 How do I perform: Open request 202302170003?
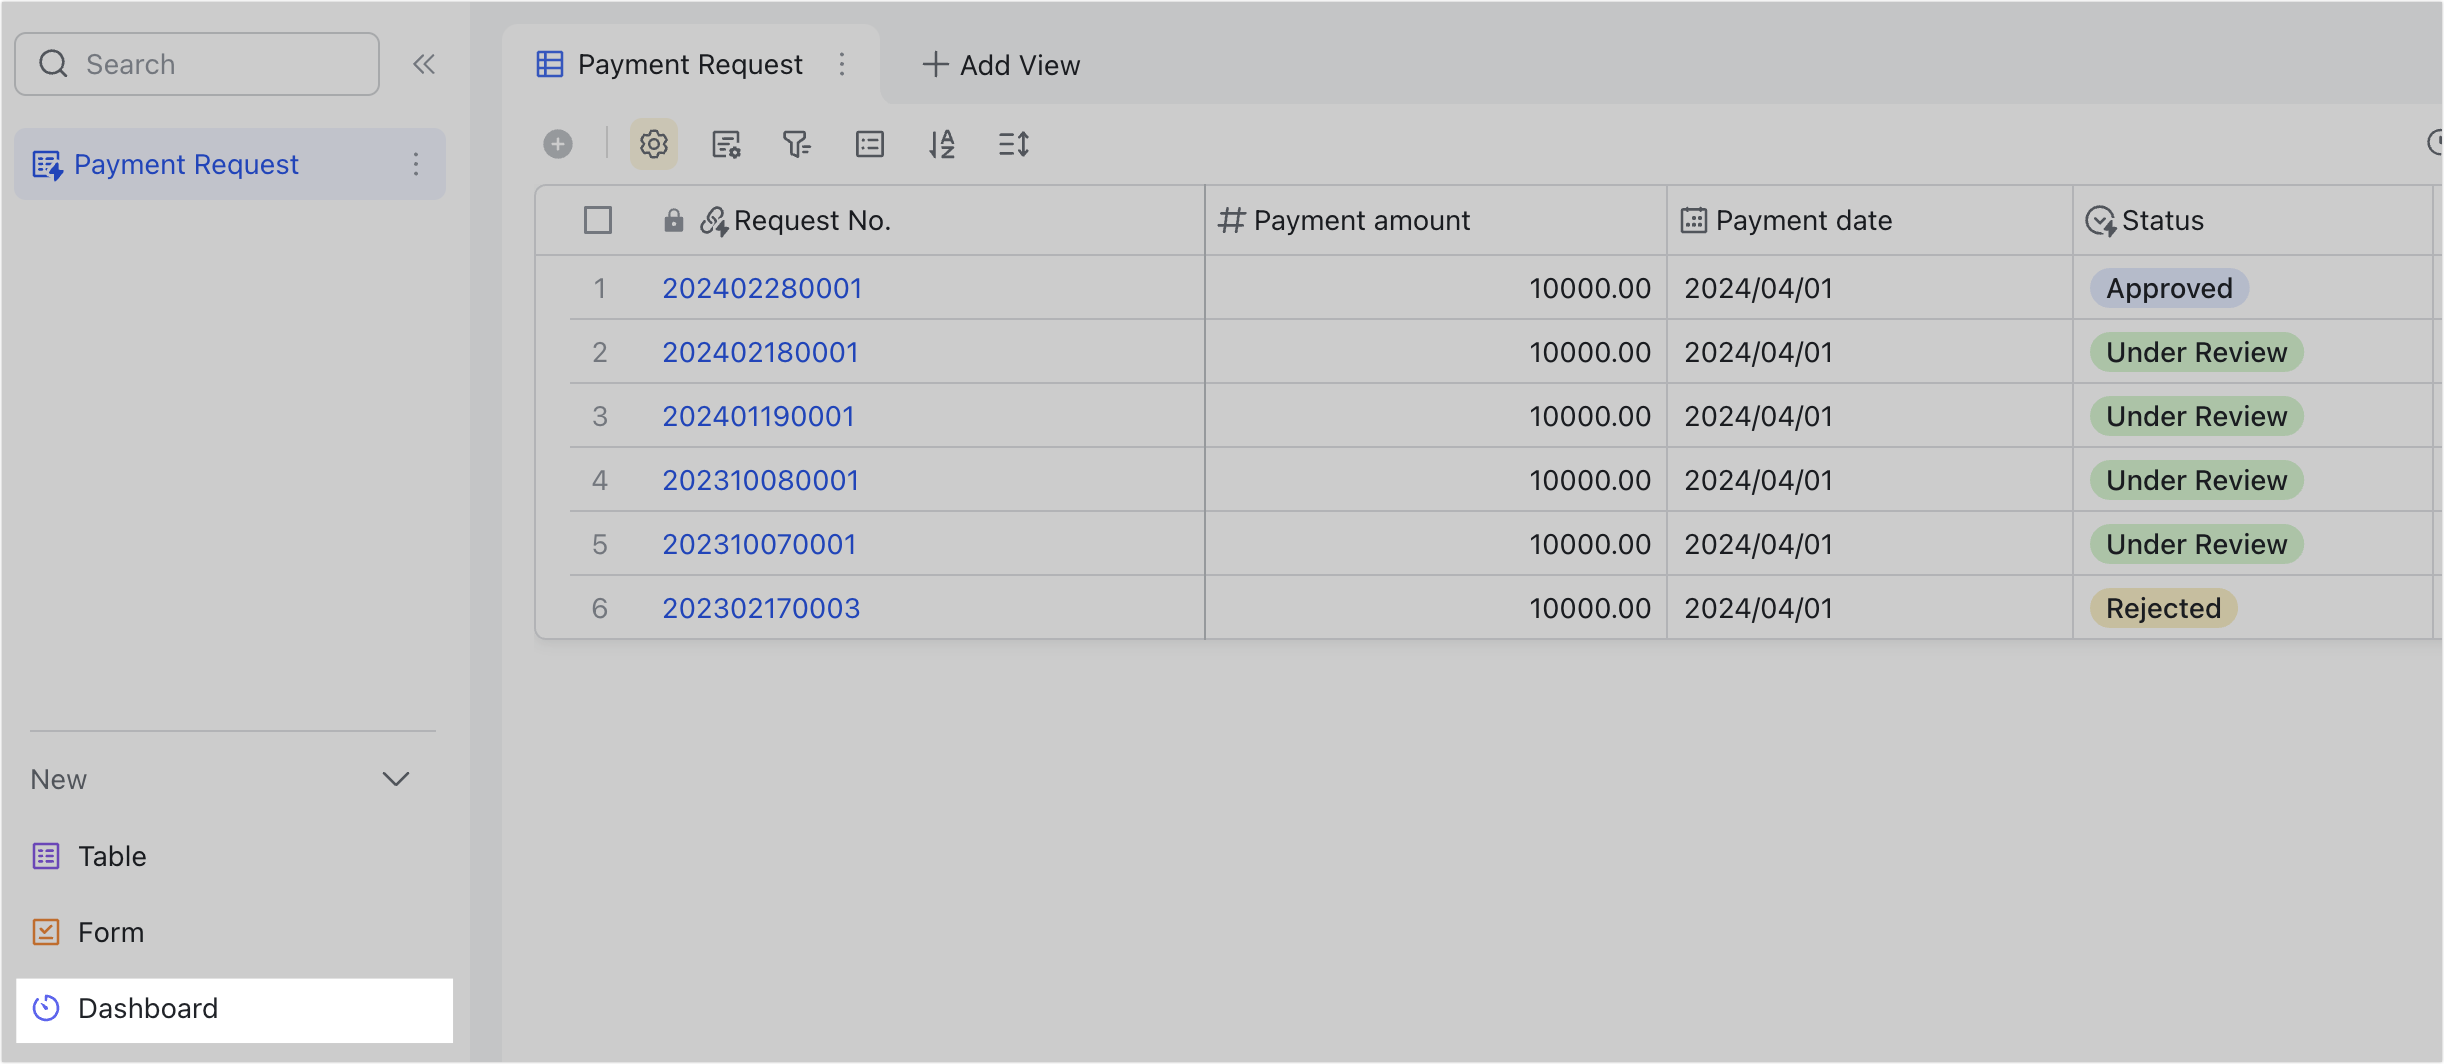[x=761, y=608]
